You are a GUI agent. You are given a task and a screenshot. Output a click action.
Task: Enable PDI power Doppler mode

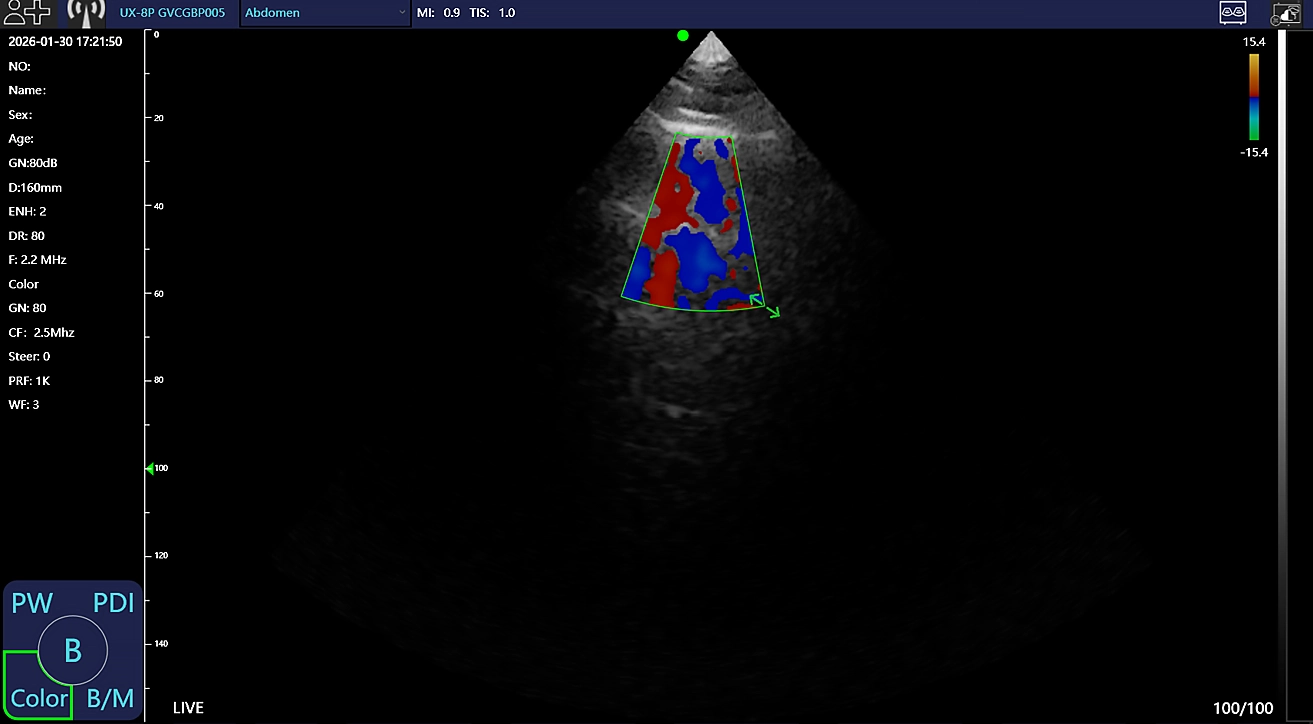(113, 603)
